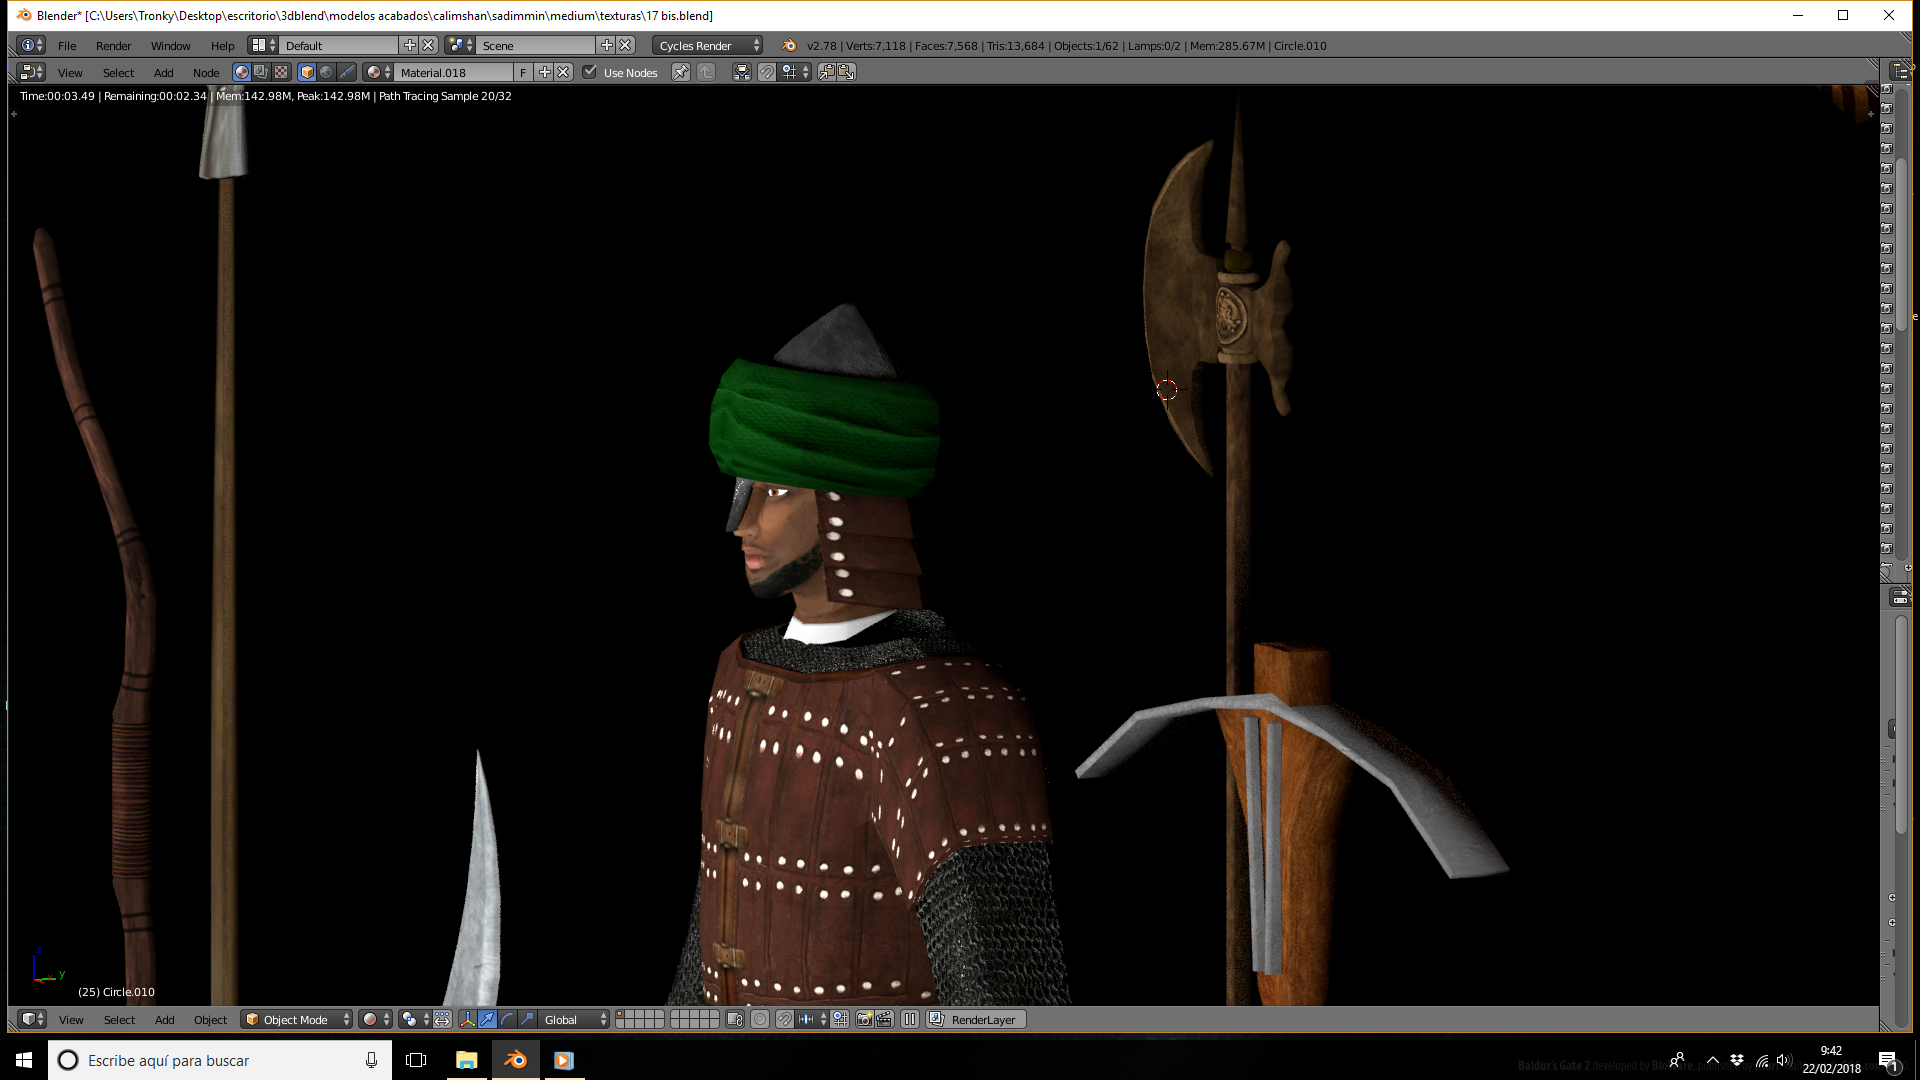The image size is (1920, 1080).
Task: Toggle the Use Nodes checkbox
Action: pos(590,72)
